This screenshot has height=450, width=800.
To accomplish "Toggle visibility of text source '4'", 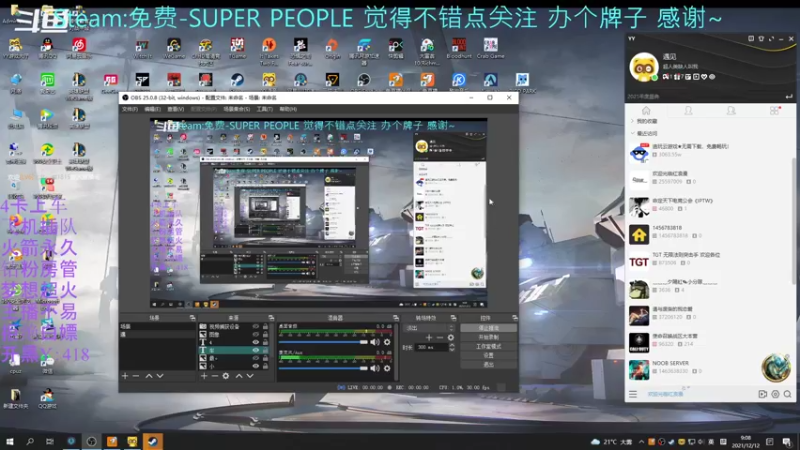I will (x=256, y=342).
